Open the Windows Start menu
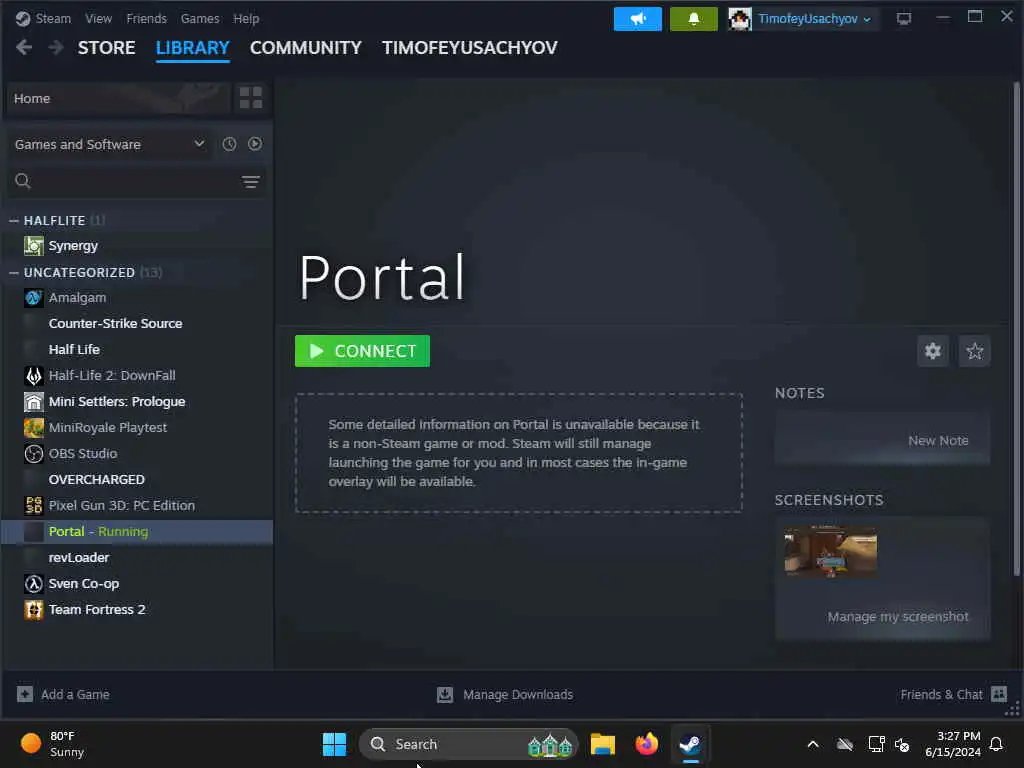 pos(334,744)
